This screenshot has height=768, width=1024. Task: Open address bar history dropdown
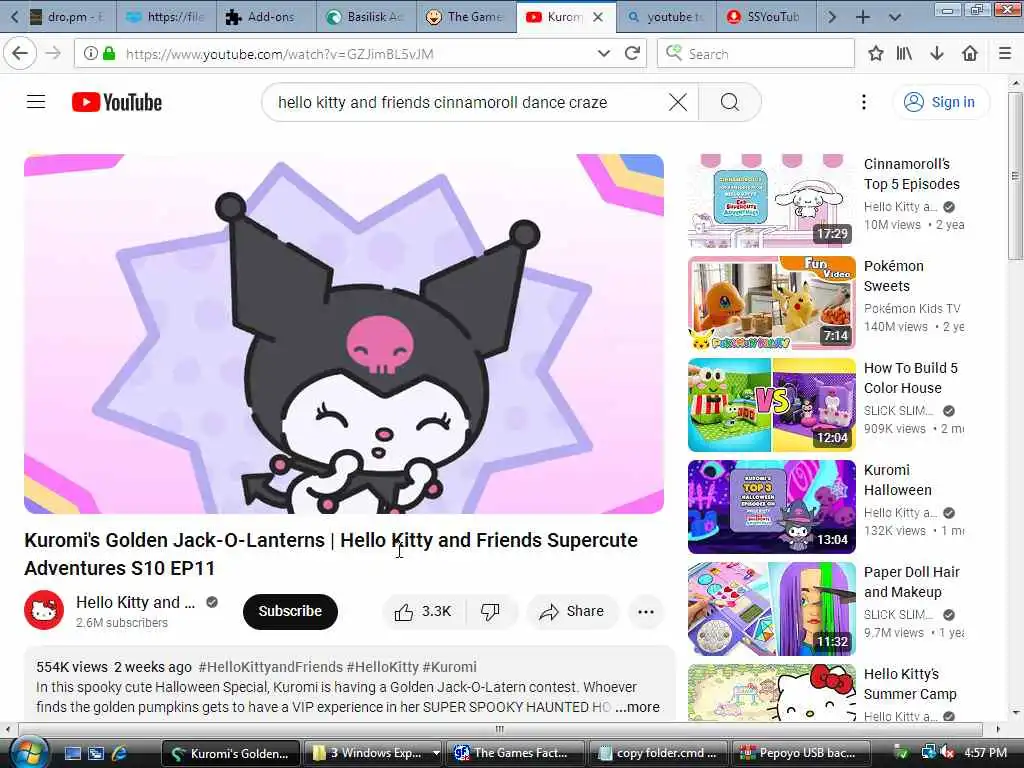click(x=603, y=54)
